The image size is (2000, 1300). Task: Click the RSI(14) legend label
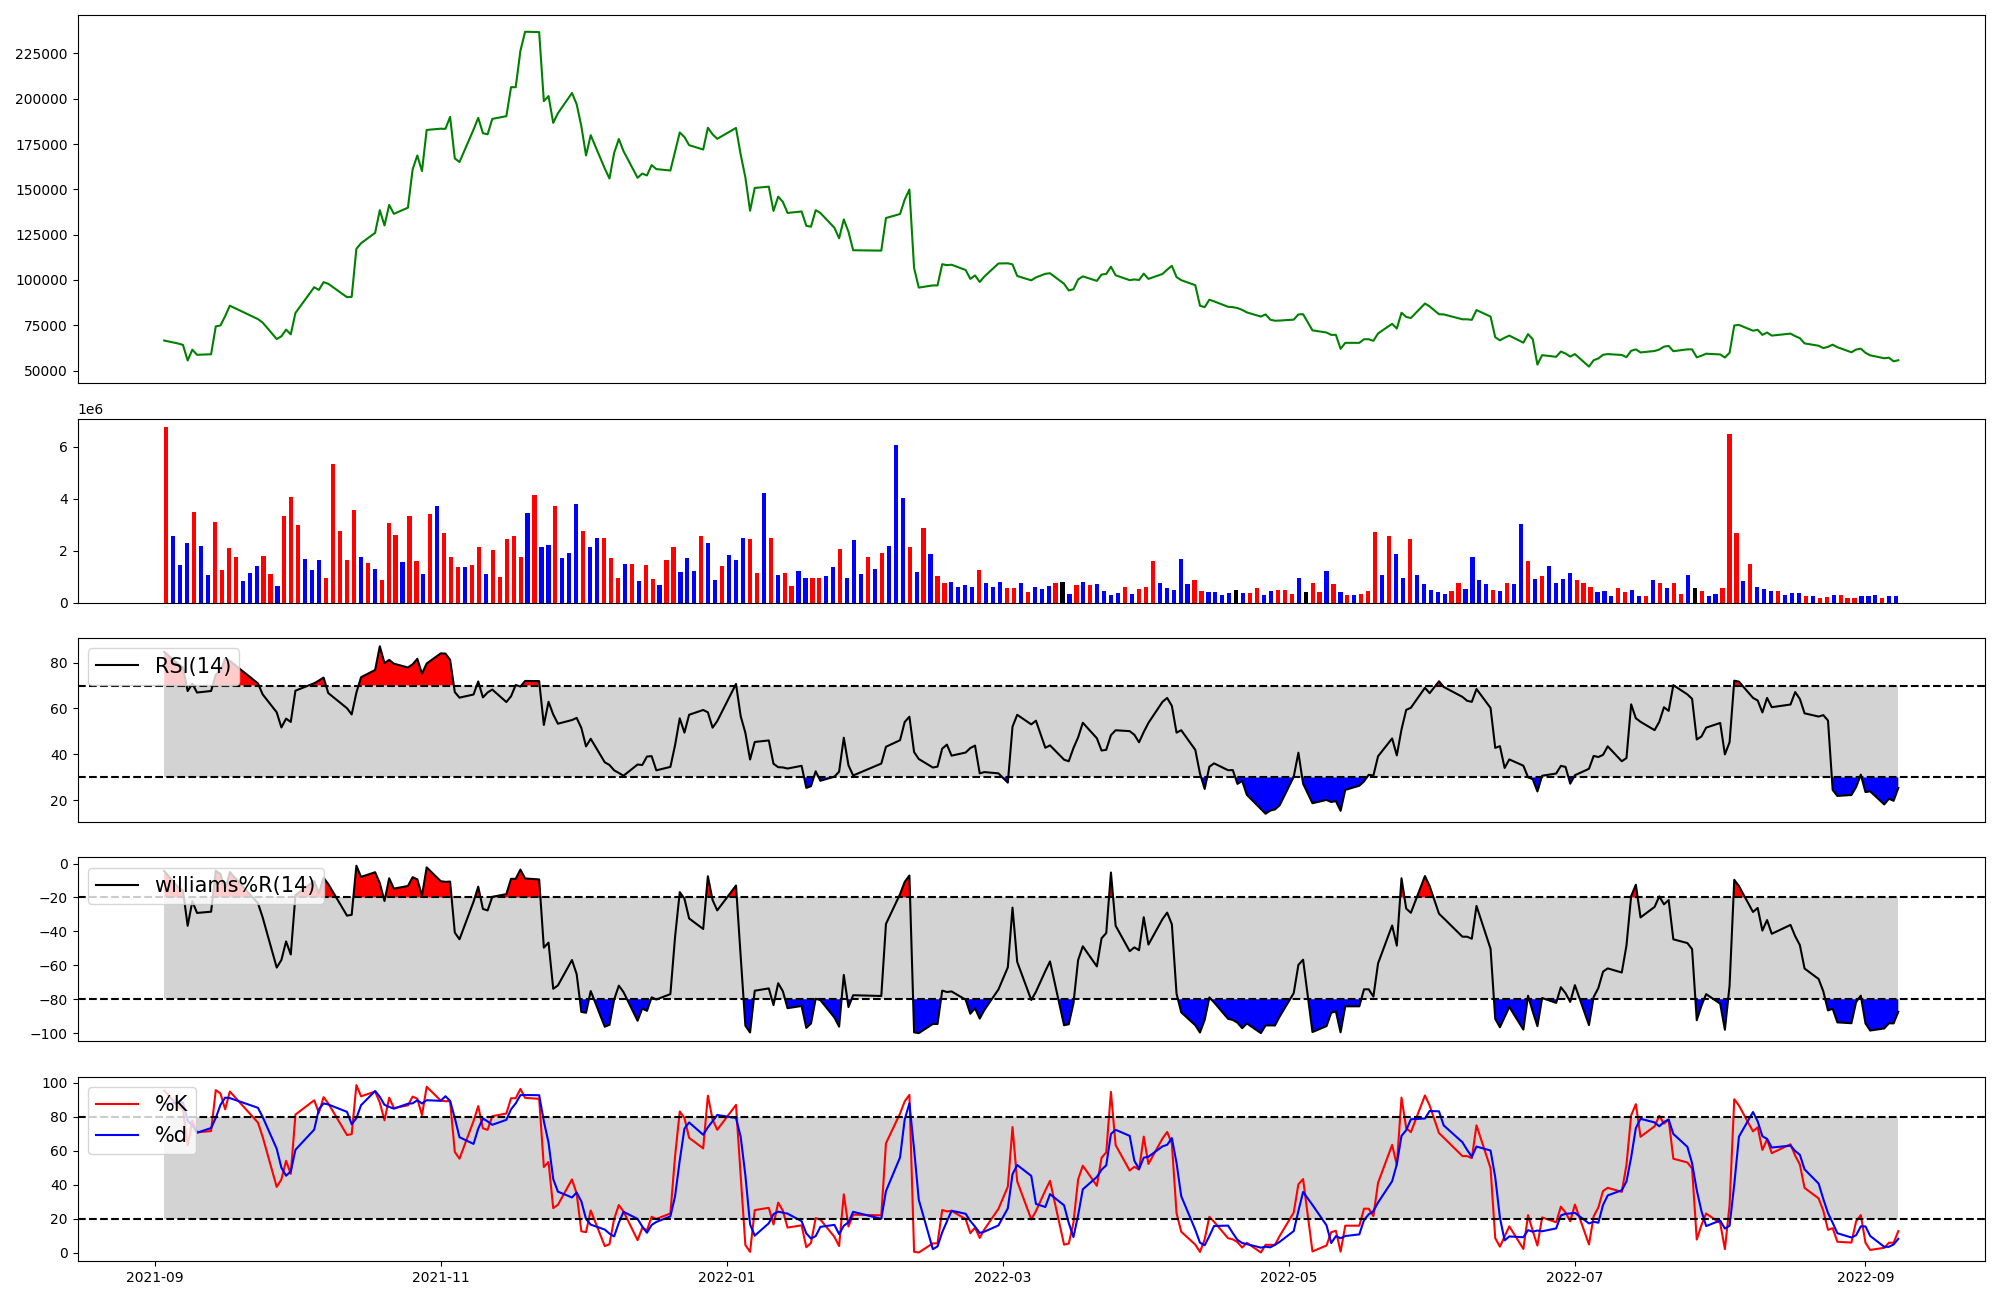click(192, 666)
